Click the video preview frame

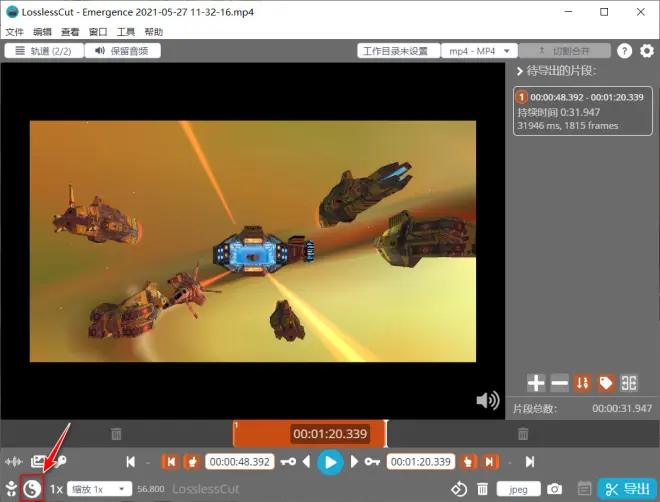point(253,241)
